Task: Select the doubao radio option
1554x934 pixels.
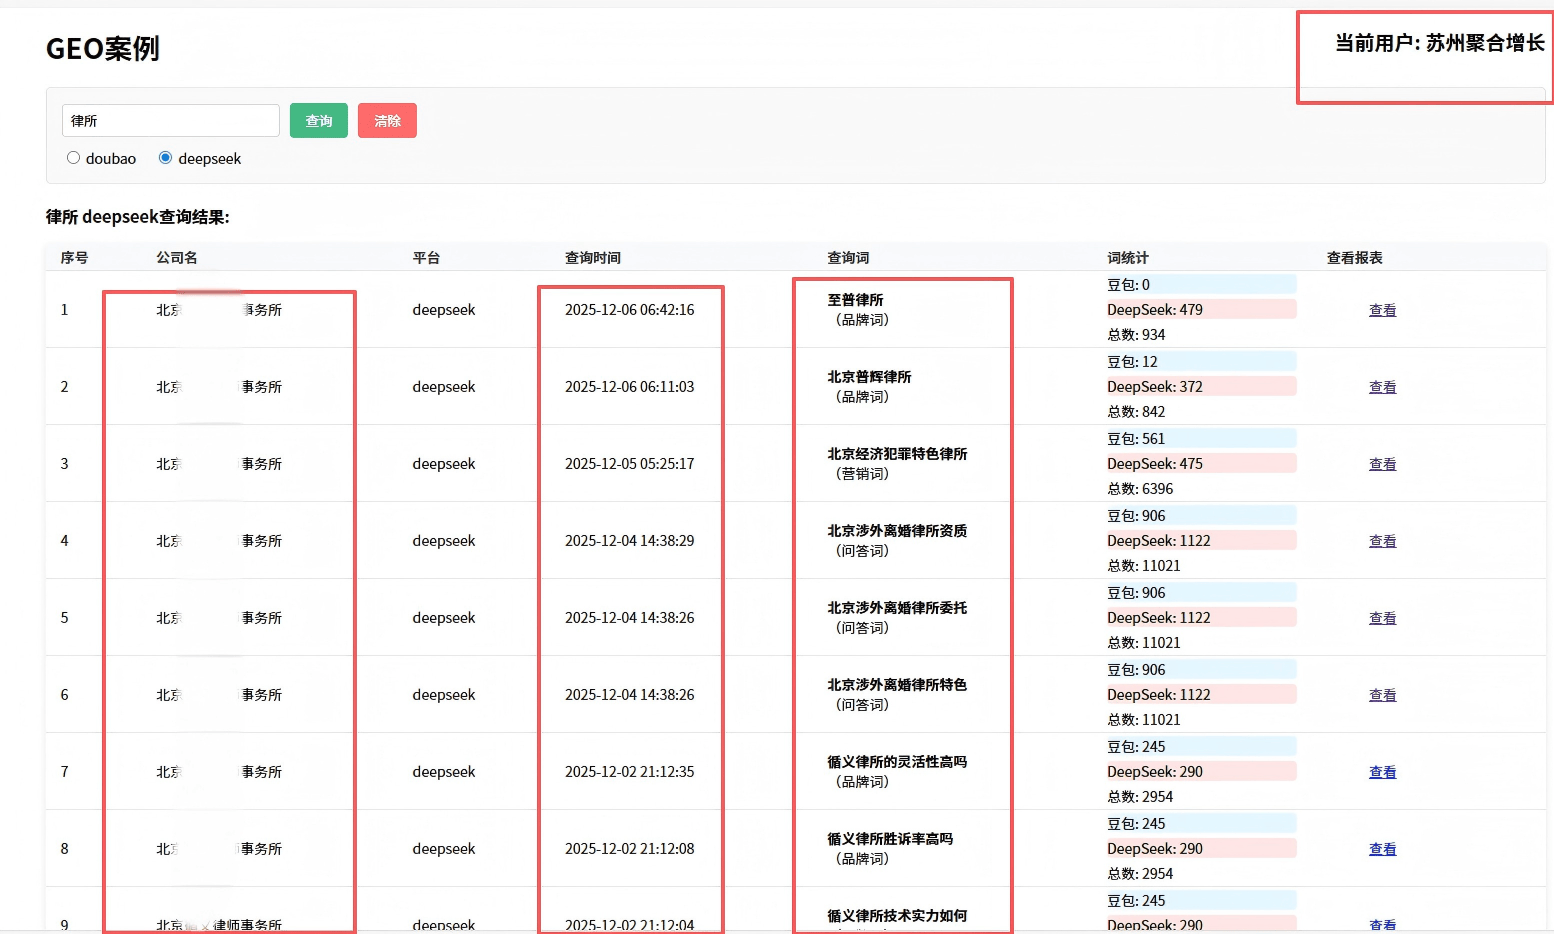Action: [x=74, y=158]
